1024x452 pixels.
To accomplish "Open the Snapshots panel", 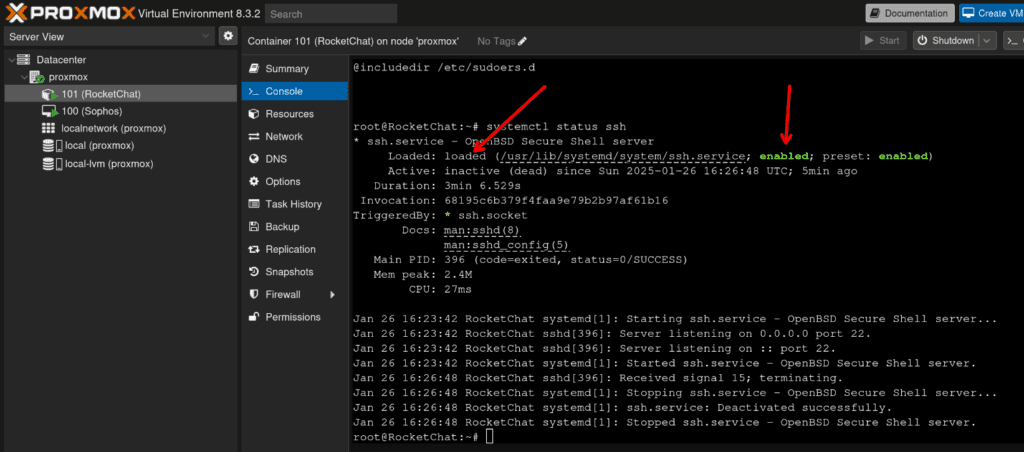I will (x=289, y=272).
